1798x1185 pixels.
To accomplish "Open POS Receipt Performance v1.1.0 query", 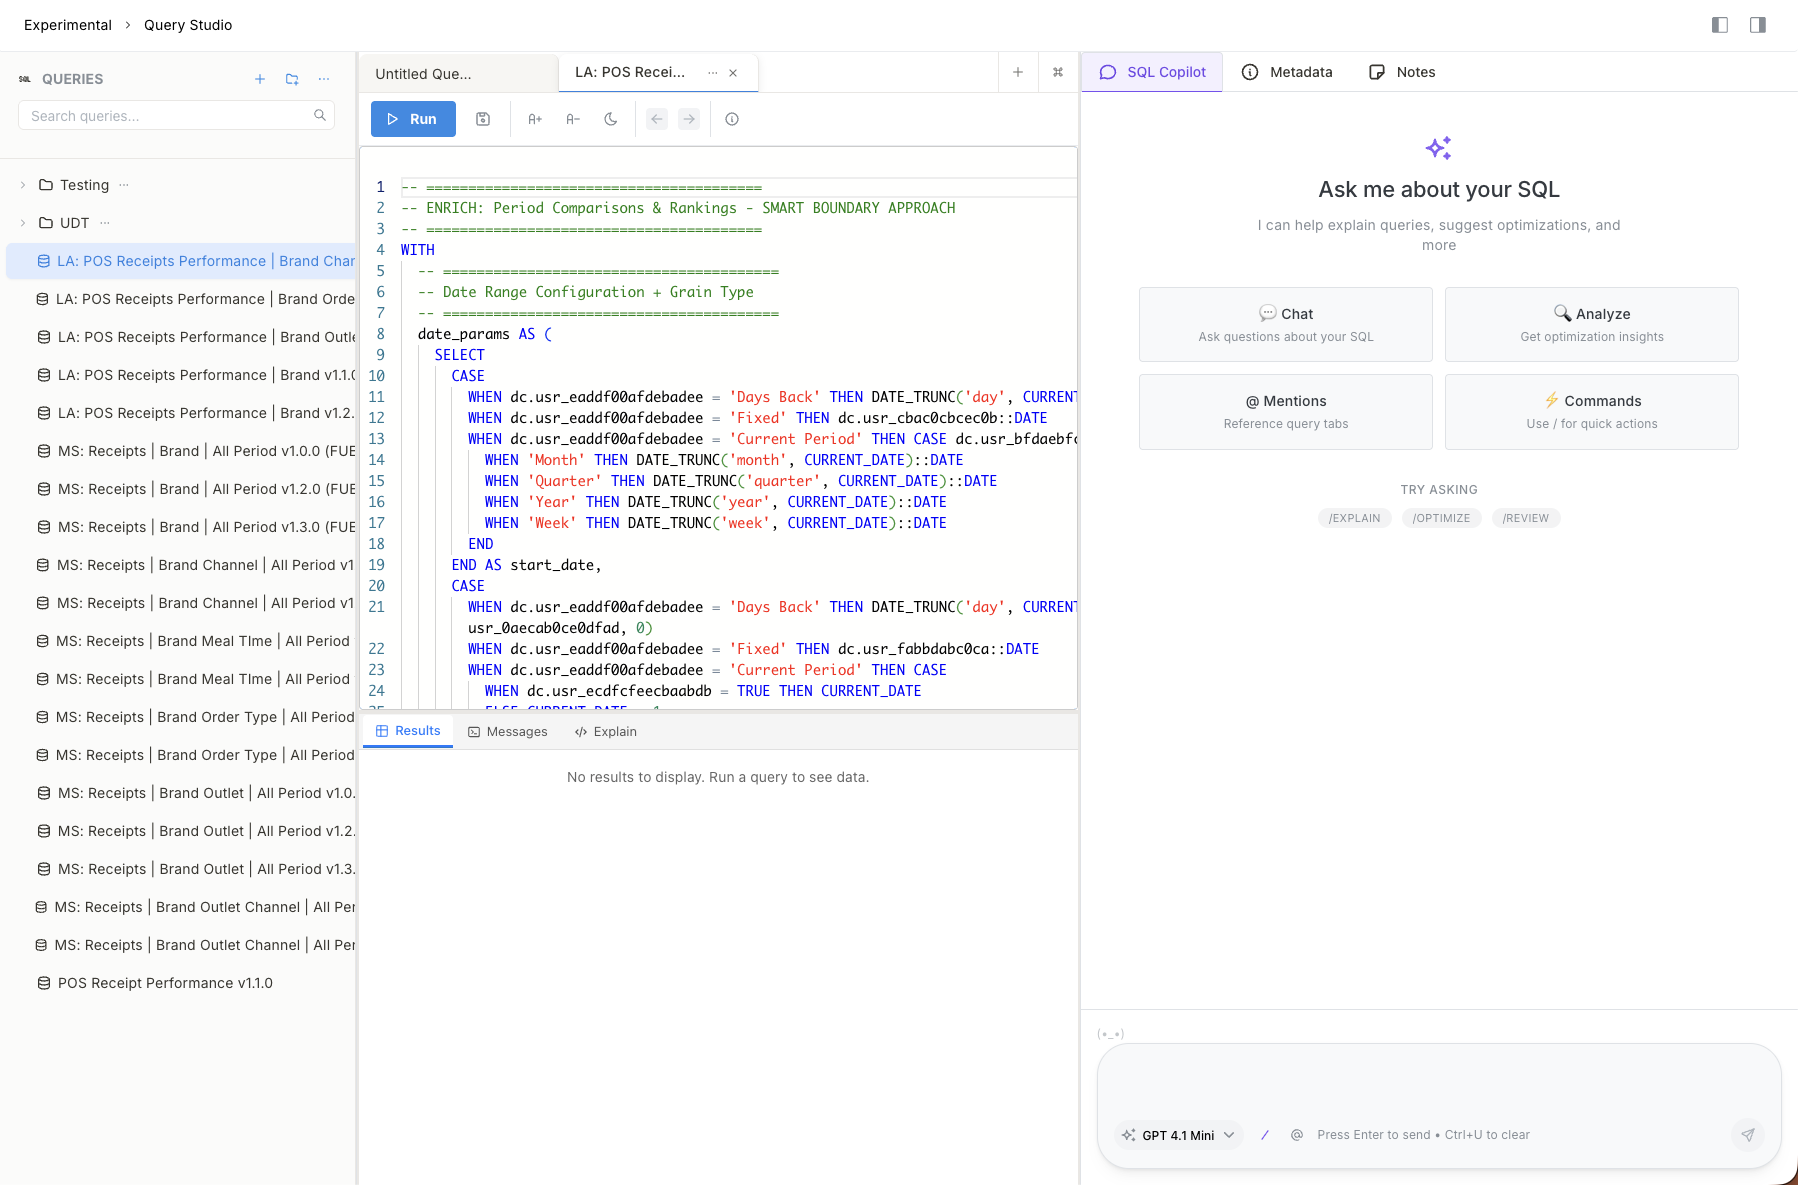I will point(165,983).
